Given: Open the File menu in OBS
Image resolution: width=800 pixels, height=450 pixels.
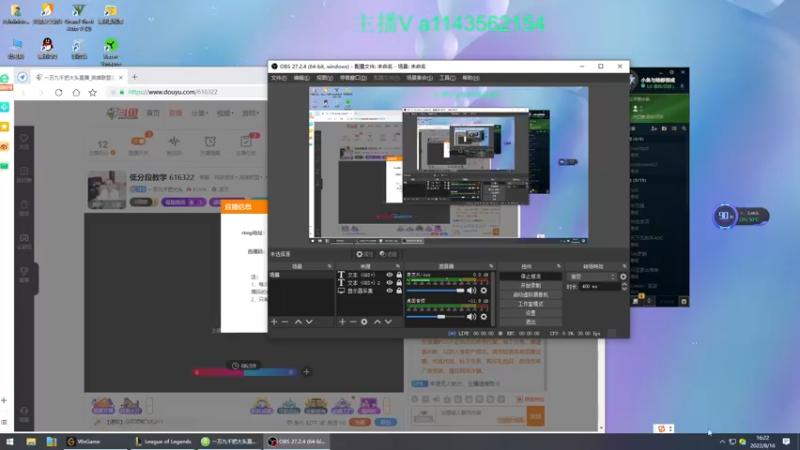Looking at the screenshot, I should (279, 78).
